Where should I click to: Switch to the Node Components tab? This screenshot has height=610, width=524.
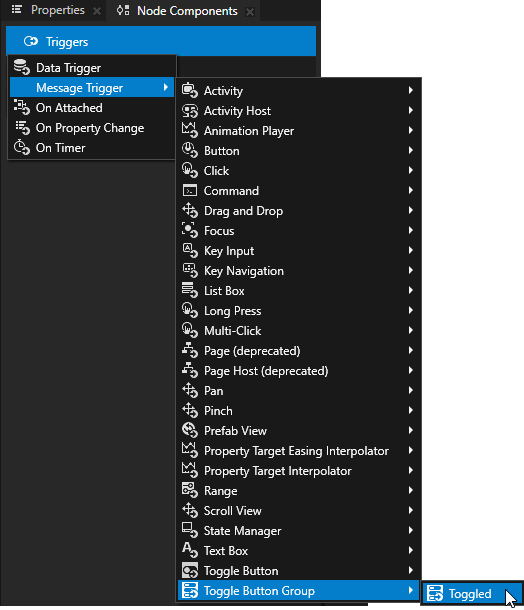181,11
